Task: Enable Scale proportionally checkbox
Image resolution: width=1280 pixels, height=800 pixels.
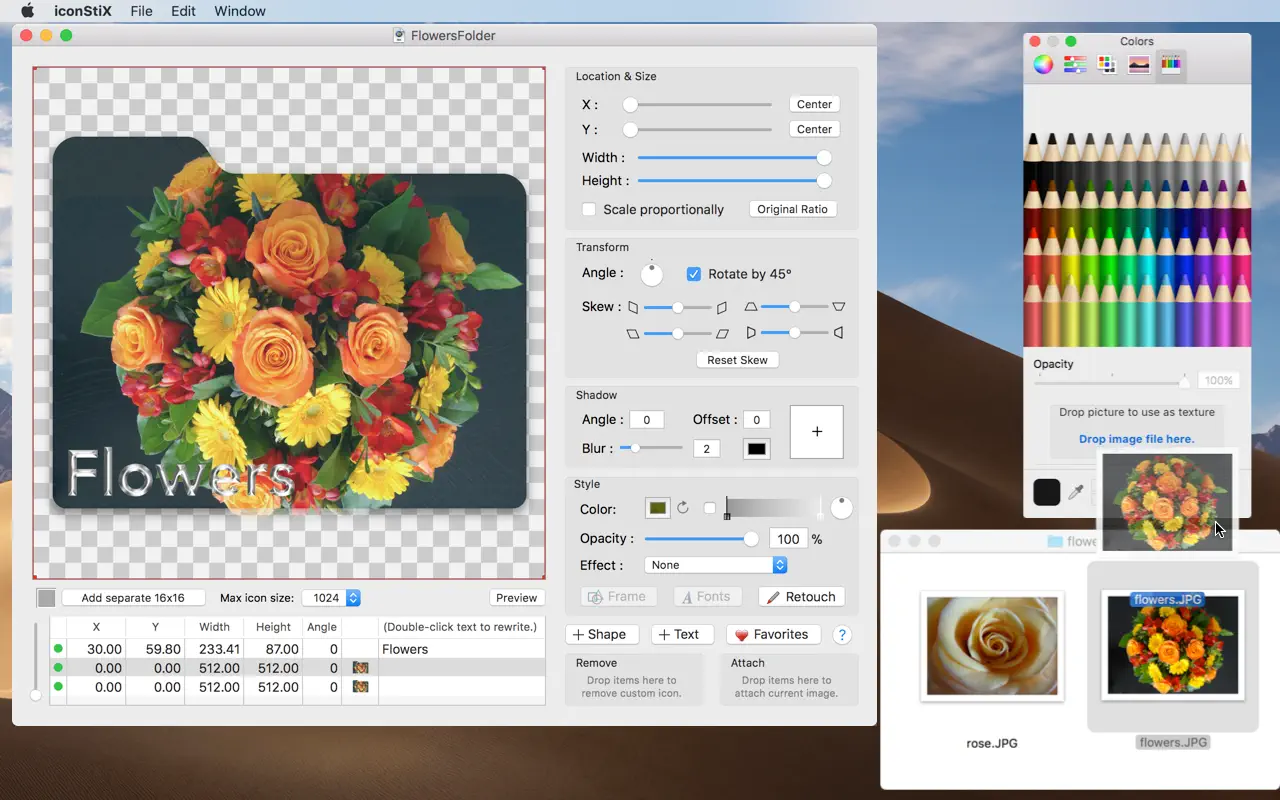Action: pyautogui.click(x=589, y=209)
